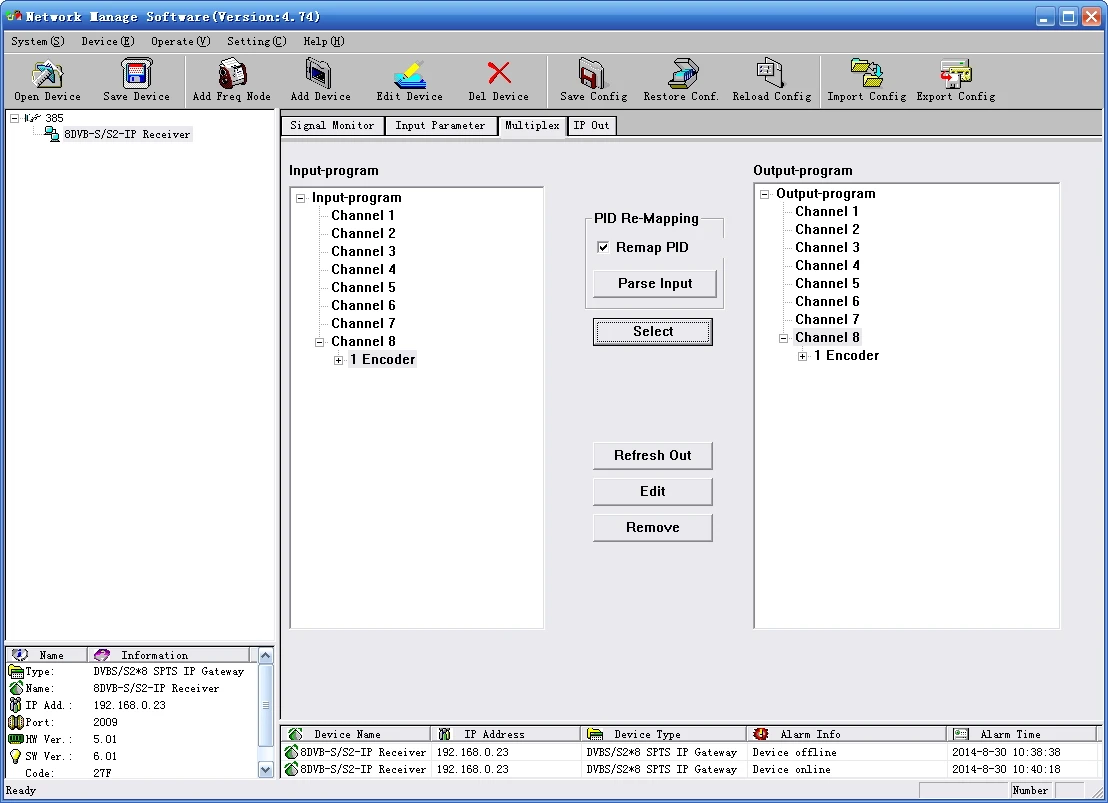The image size is (1108, 803).
Task: Open the Operate menu
Action: click(x=180, y=41)
